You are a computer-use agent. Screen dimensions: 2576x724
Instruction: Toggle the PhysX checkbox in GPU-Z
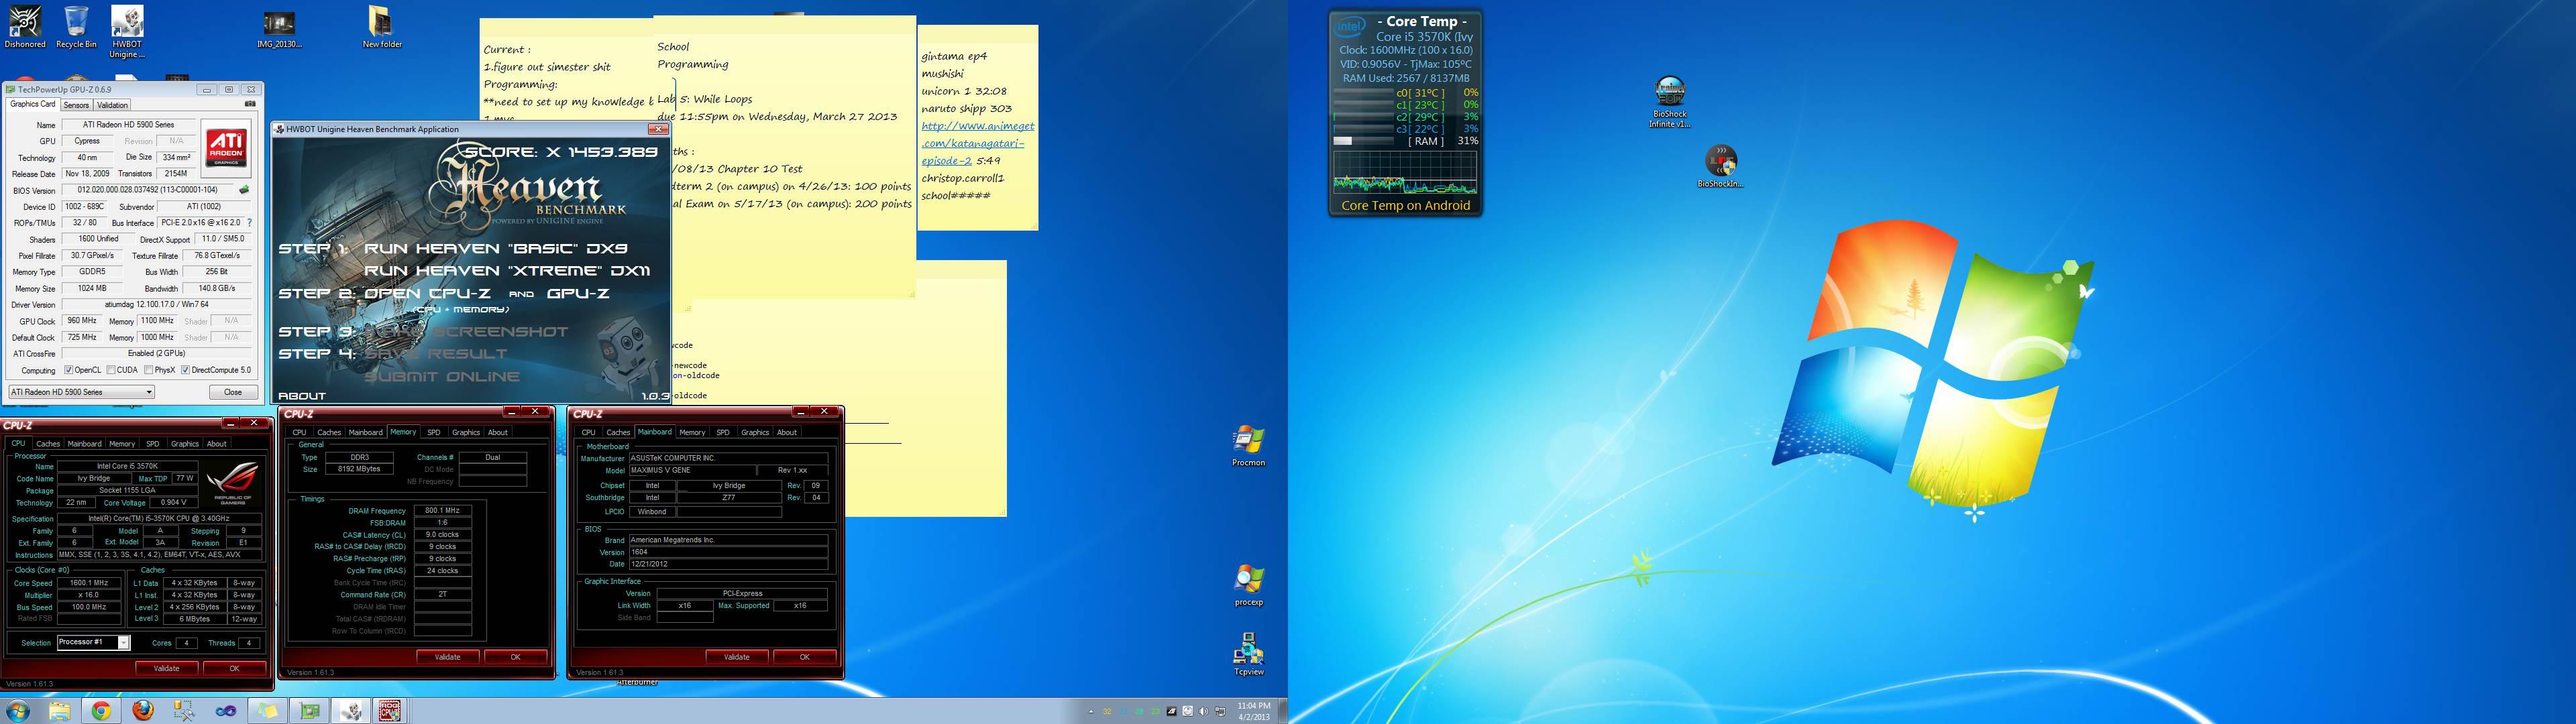(x=148, y=370)
